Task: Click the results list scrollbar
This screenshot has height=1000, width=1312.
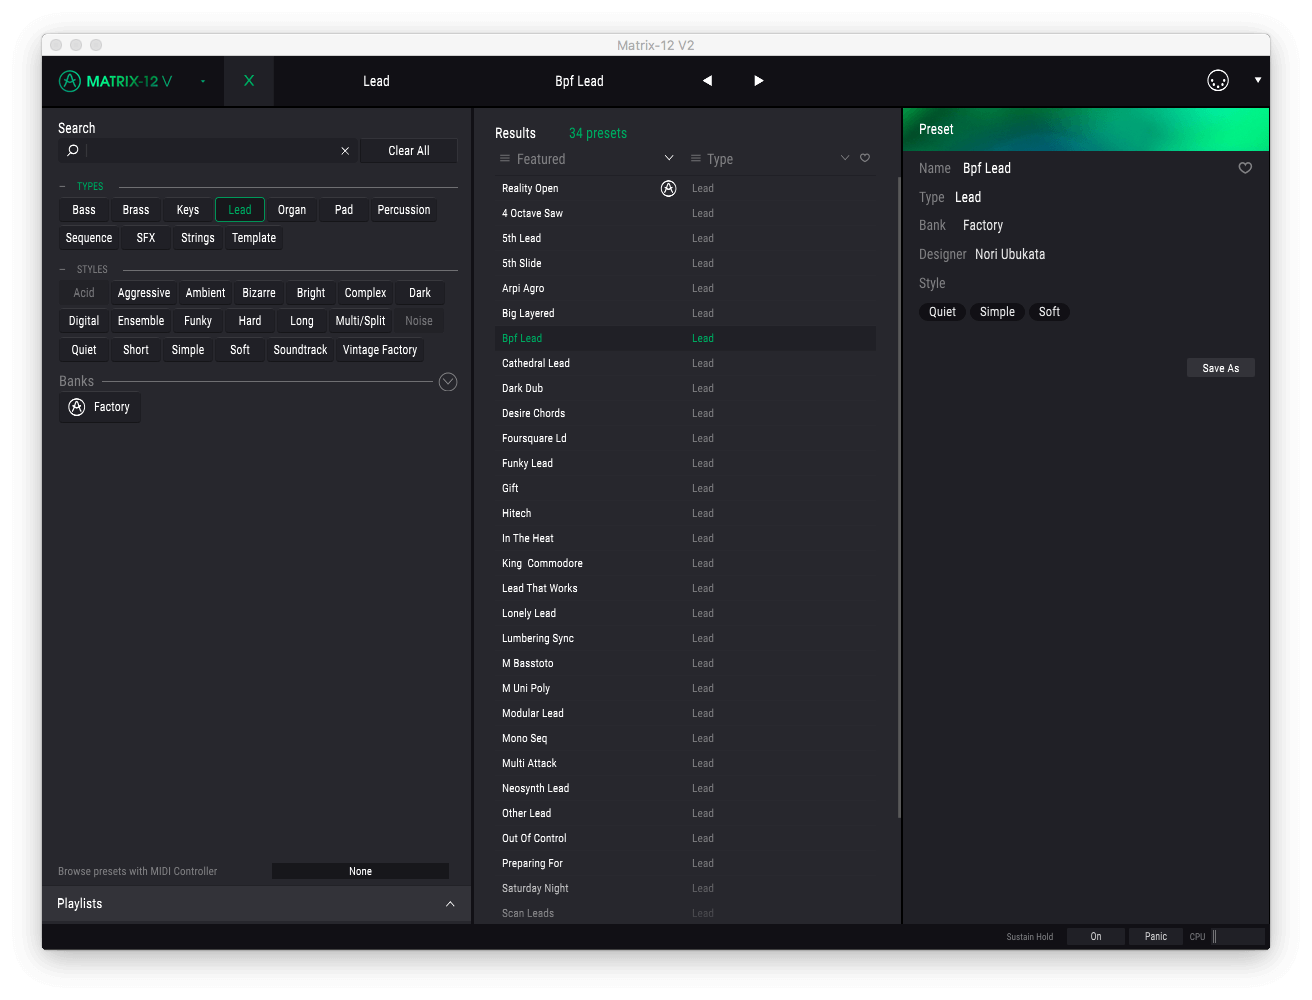Action: pos(899,498)
